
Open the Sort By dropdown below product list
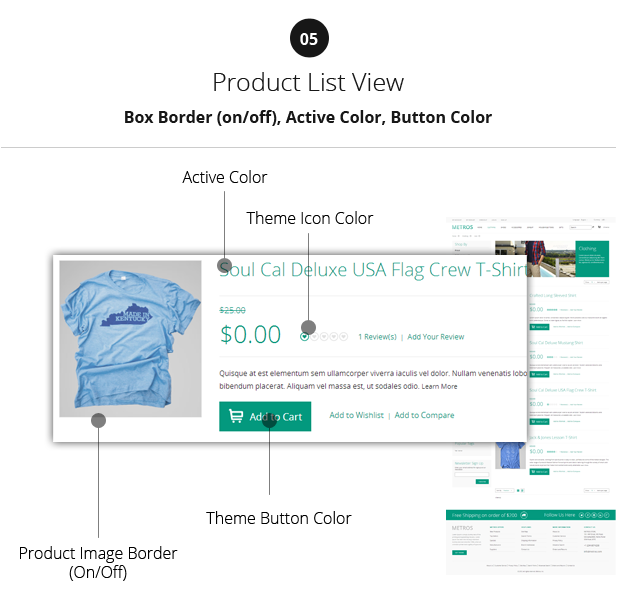tap(505, 491)
